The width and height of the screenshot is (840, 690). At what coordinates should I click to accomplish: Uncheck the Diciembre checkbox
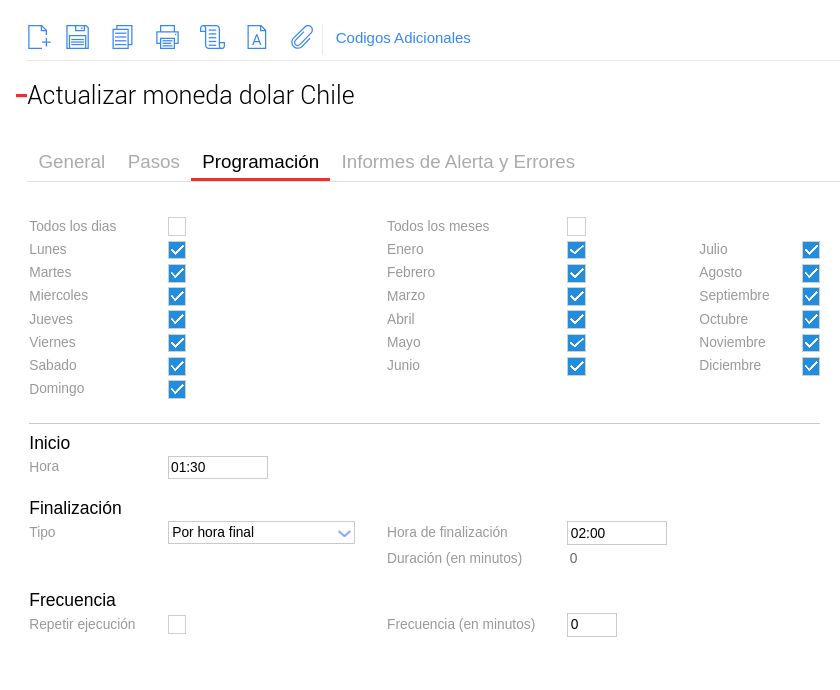tap(811, 366)
